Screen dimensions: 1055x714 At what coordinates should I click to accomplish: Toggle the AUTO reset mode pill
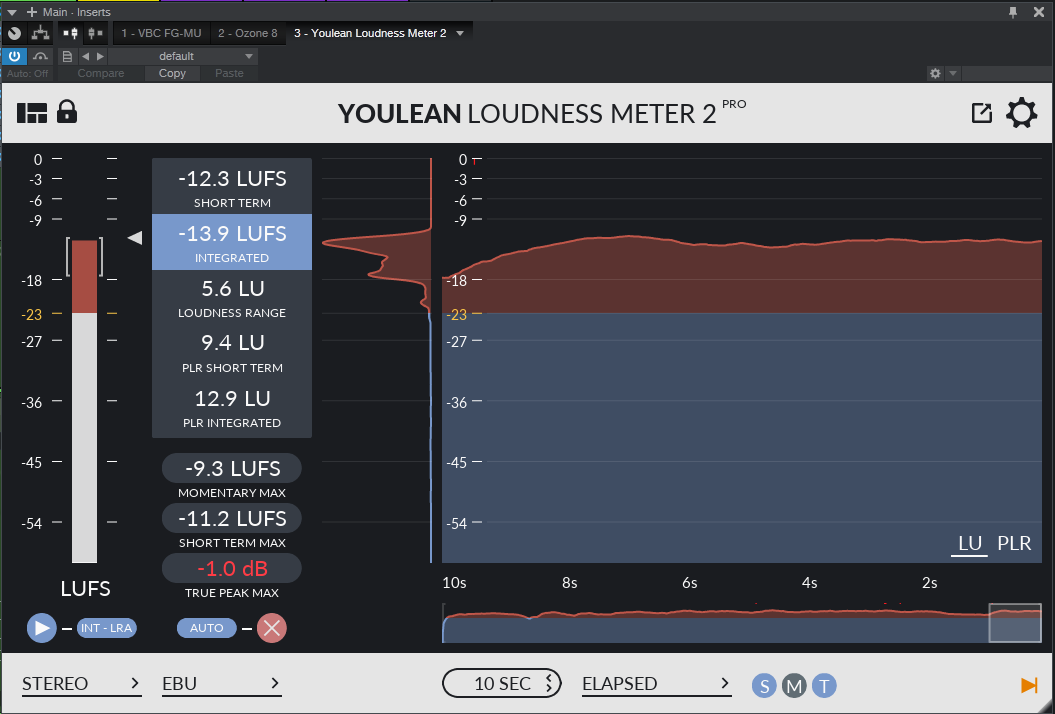(x=207, y=628)
